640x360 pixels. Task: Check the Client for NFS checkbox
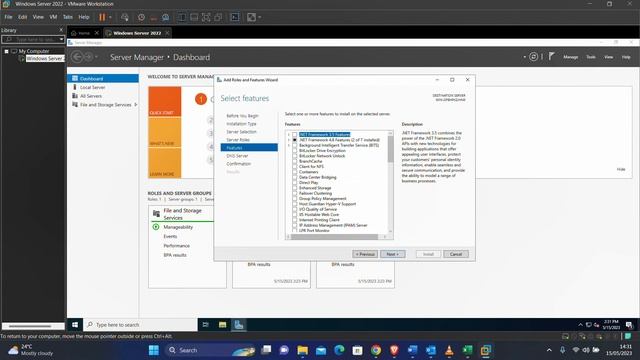(295, 167)
